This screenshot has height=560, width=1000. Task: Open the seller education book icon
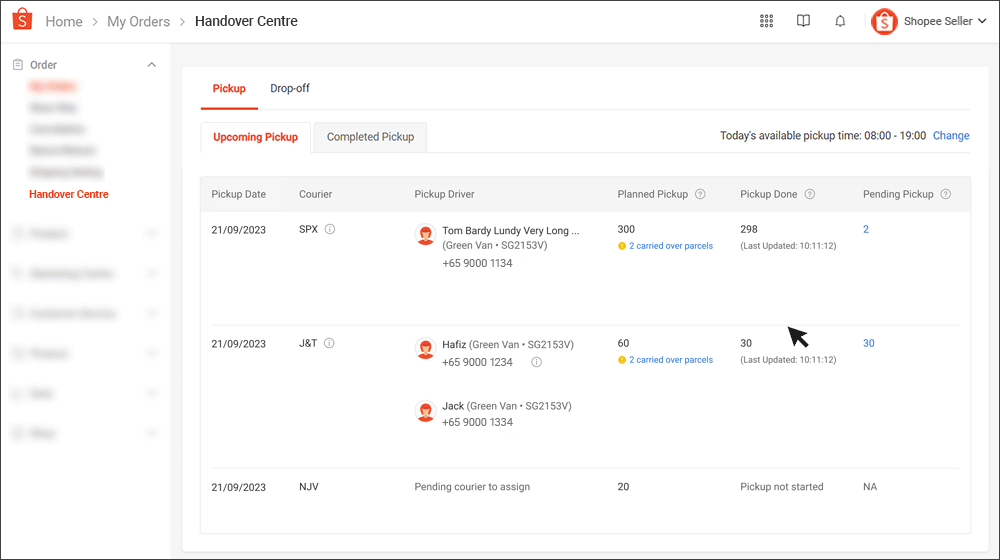coord(804,21)
